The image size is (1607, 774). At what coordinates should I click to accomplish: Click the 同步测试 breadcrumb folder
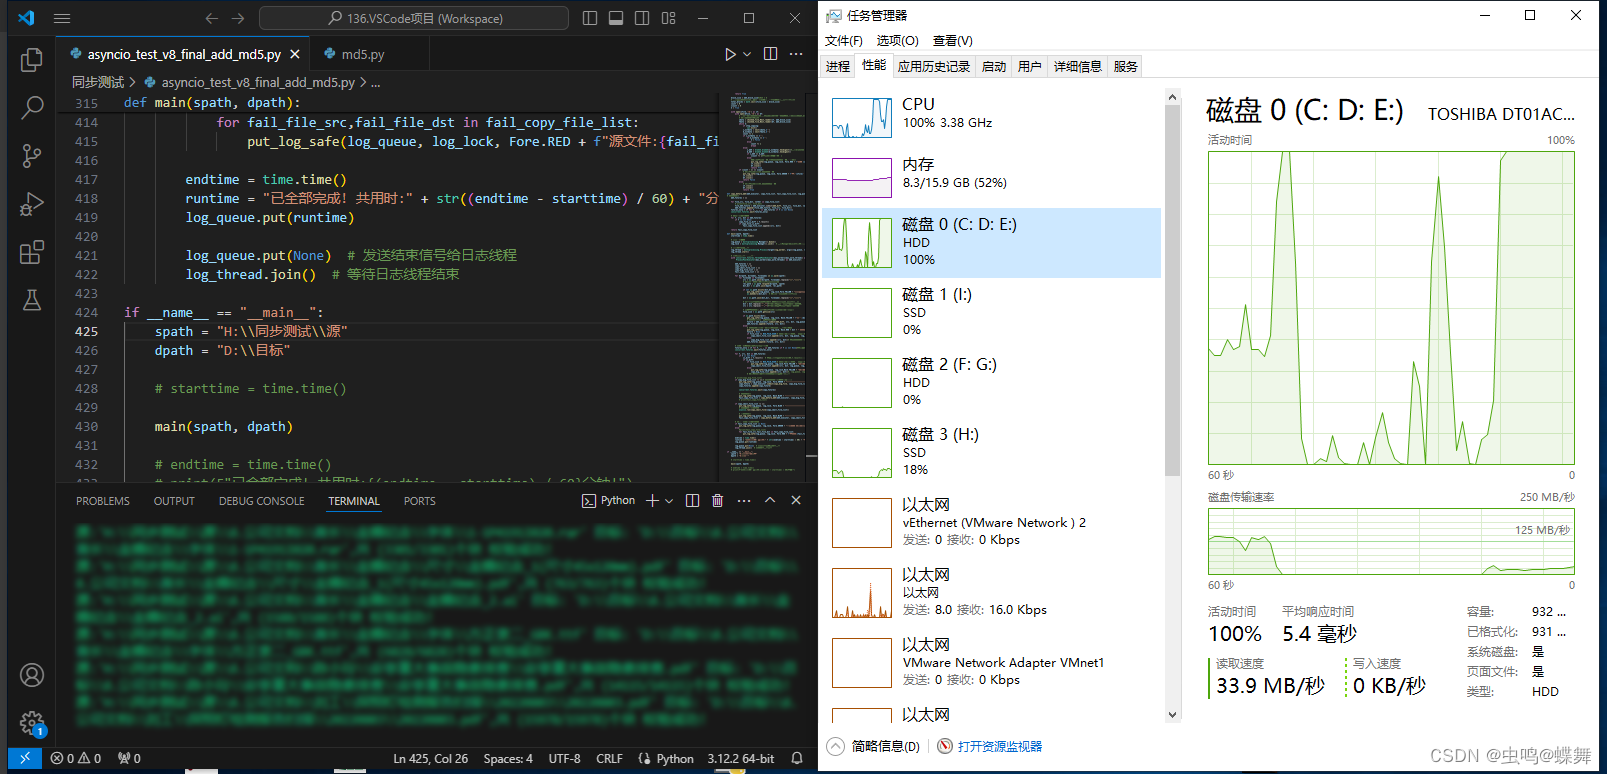98,82
